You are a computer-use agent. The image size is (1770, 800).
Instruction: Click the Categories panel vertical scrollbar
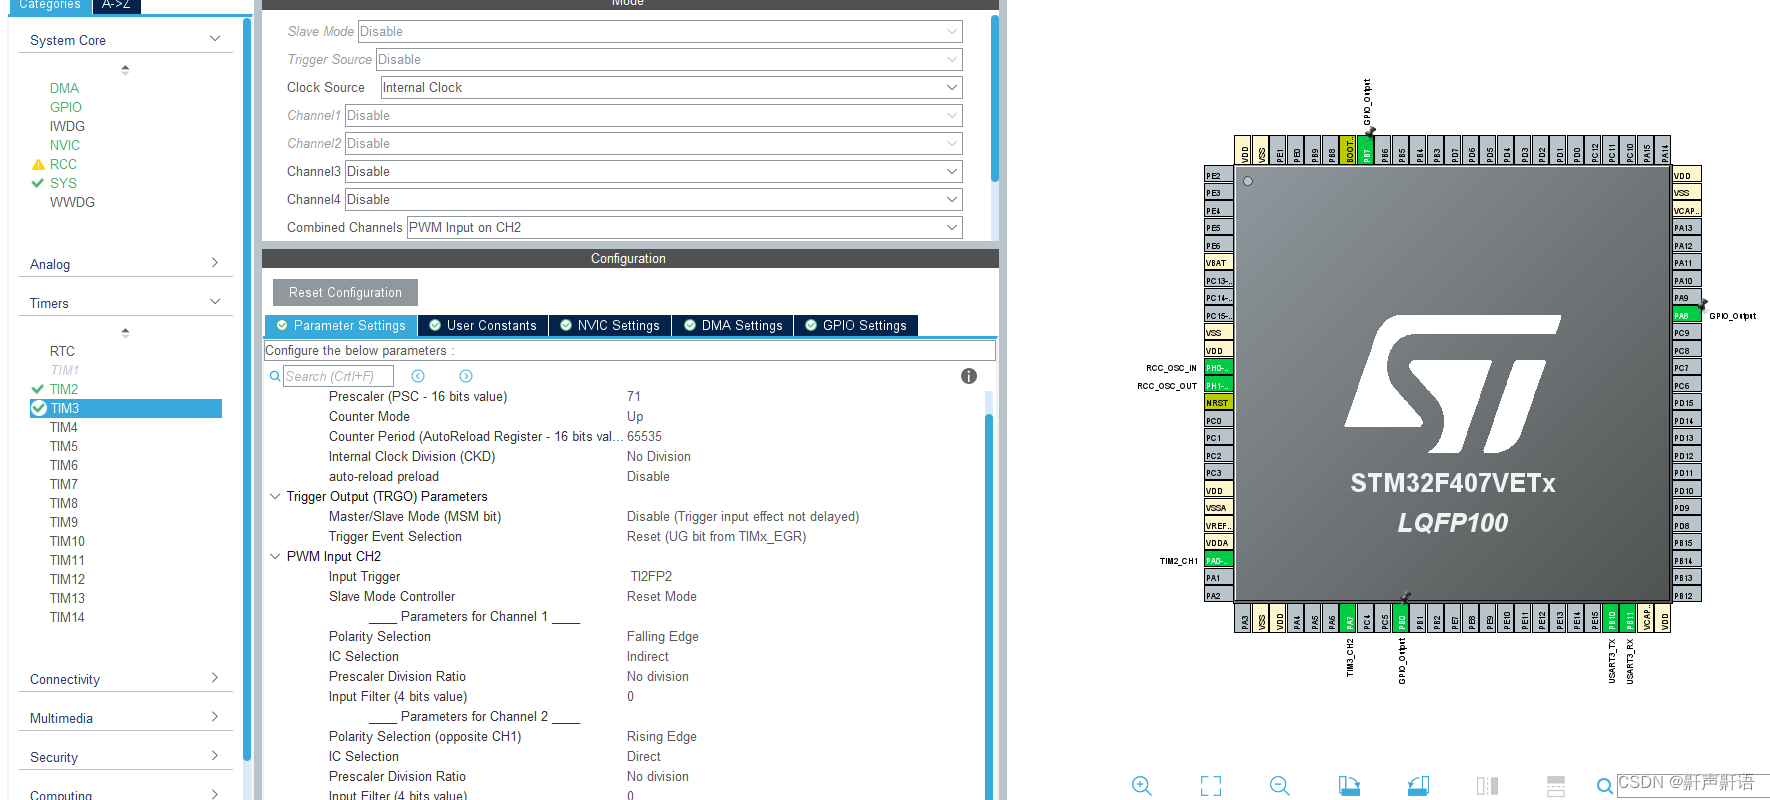coord(247,390)
